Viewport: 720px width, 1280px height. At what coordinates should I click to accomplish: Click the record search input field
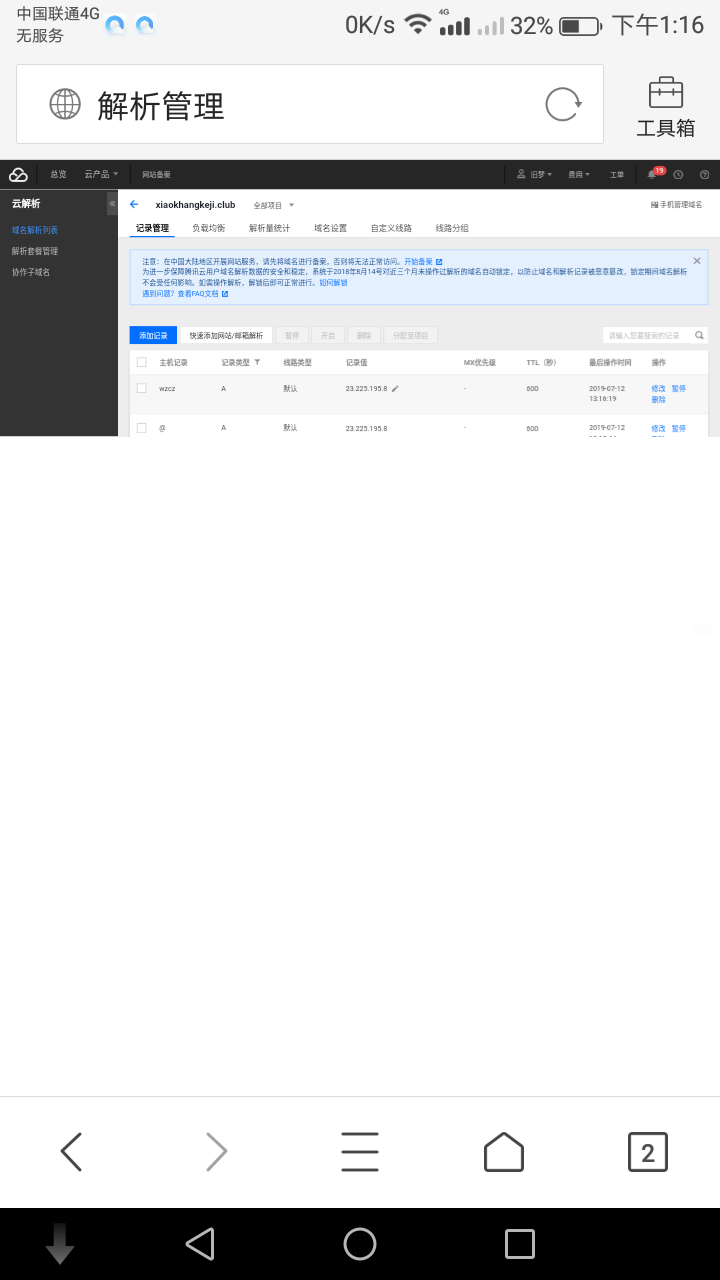click(646, 336)
